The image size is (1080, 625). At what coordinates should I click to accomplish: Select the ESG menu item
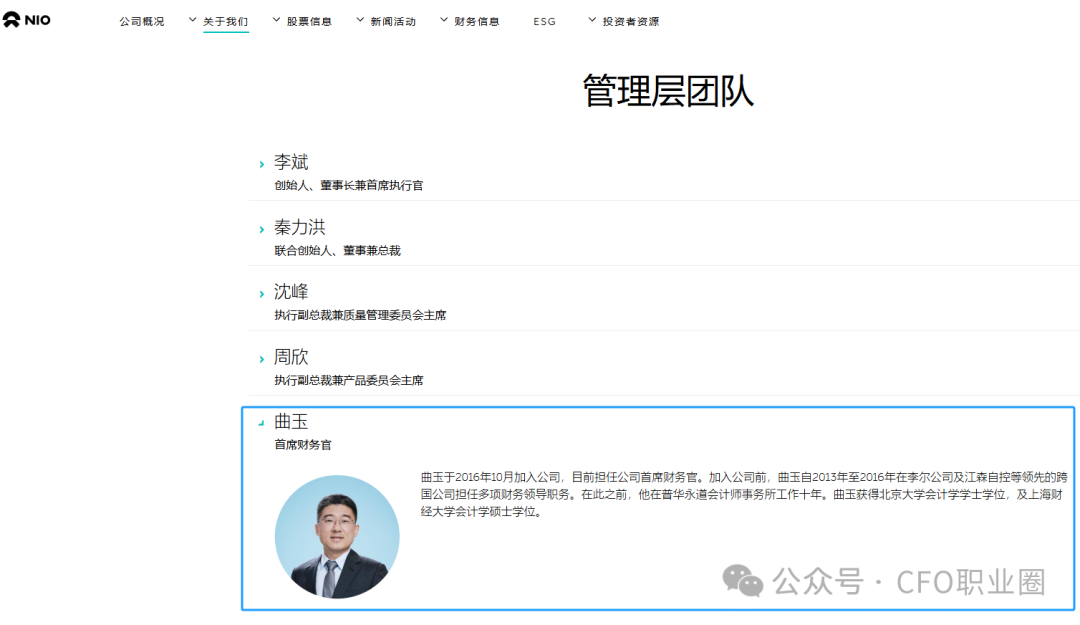point(544,20)
